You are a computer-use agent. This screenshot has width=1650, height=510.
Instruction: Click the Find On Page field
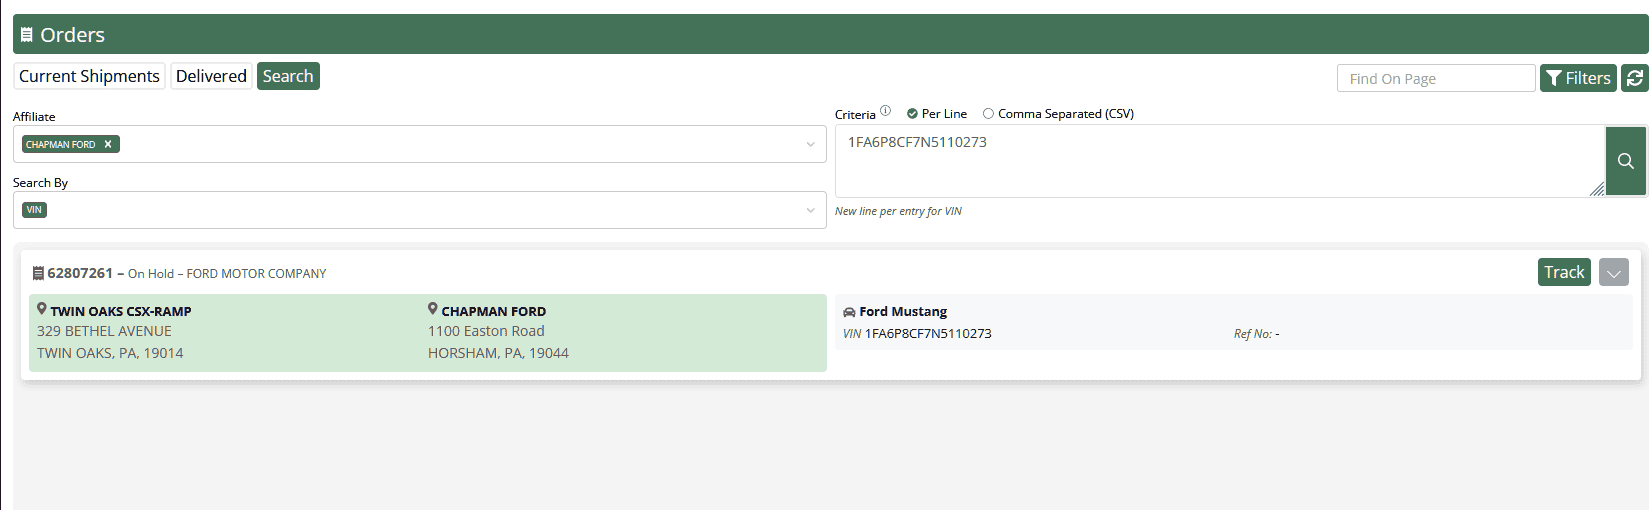coord(1436,78)
